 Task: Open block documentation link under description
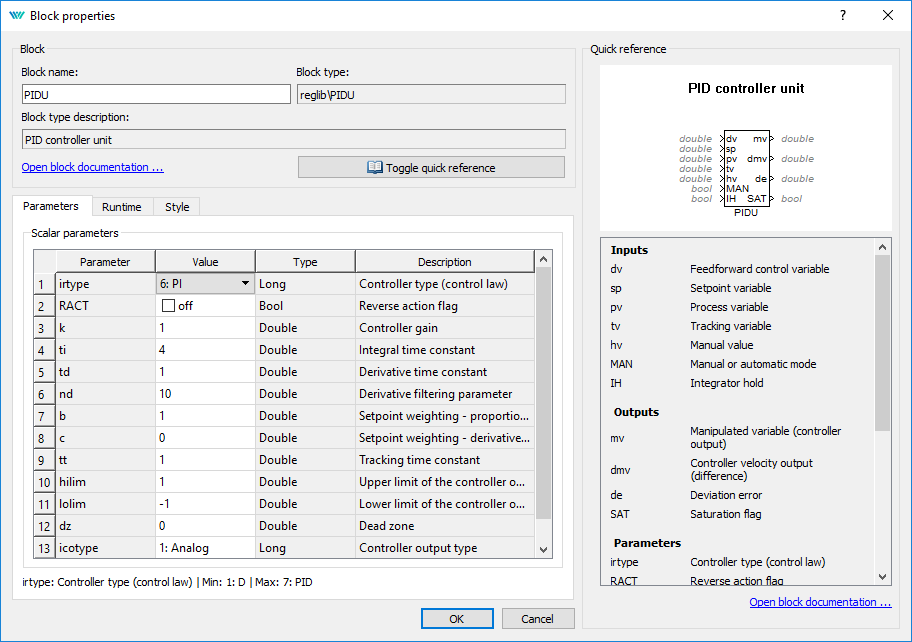pyautogui.click(x=92, y=167)
